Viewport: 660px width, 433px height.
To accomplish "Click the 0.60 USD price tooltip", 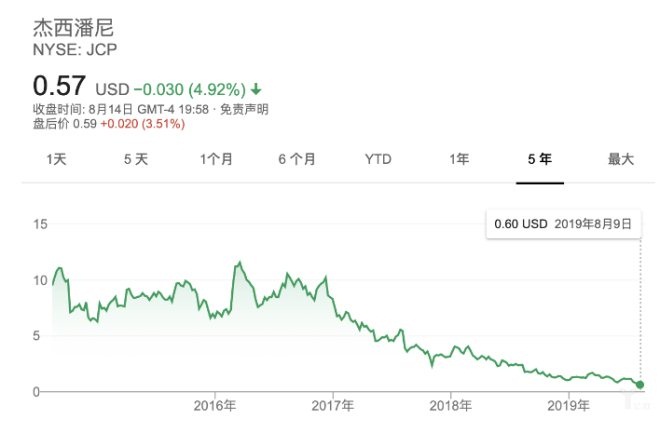I will click(x=563, y=224).
